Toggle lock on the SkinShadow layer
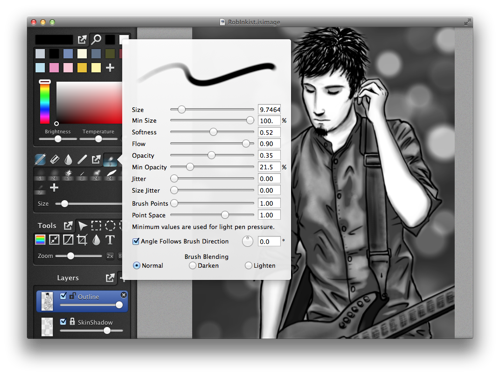 (x=72, y=322)
